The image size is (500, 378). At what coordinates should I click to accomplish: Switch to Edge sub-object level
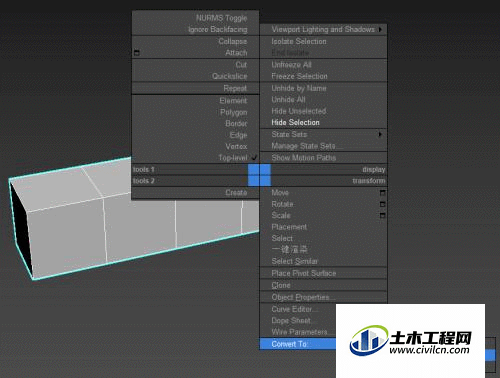pos(238,135)
